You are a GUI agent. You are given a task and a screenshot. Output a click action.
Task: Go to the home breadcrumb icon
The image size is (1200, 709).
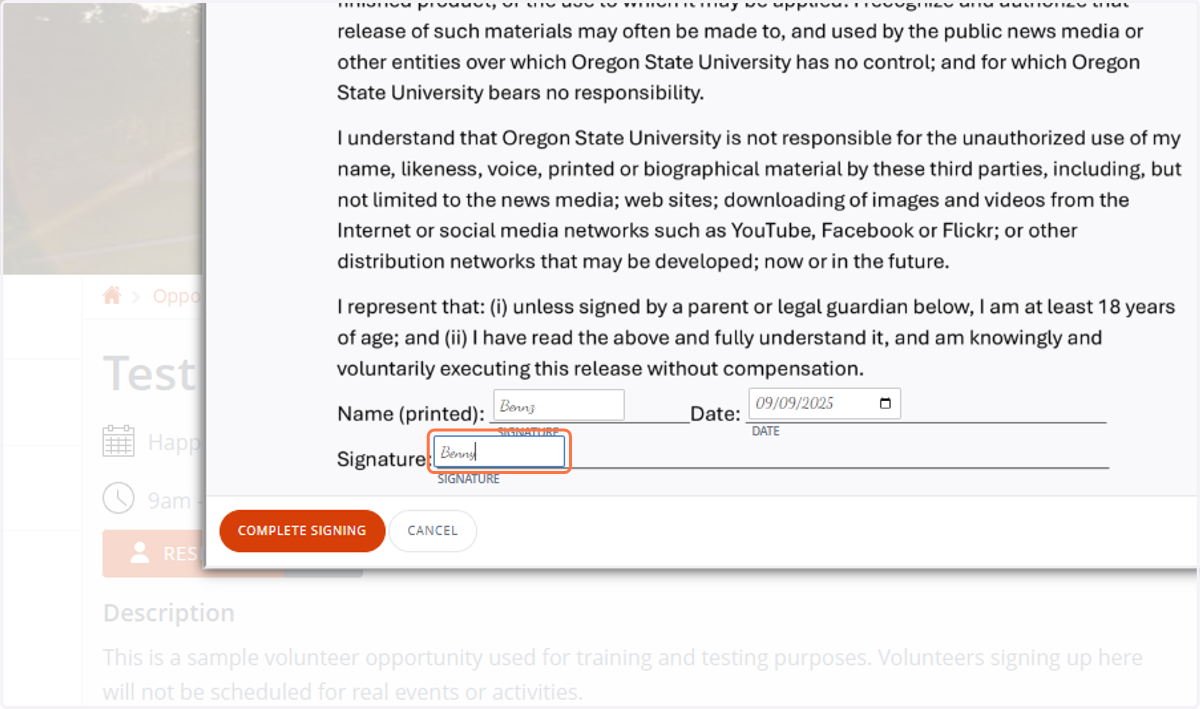[x=112, y=296]
